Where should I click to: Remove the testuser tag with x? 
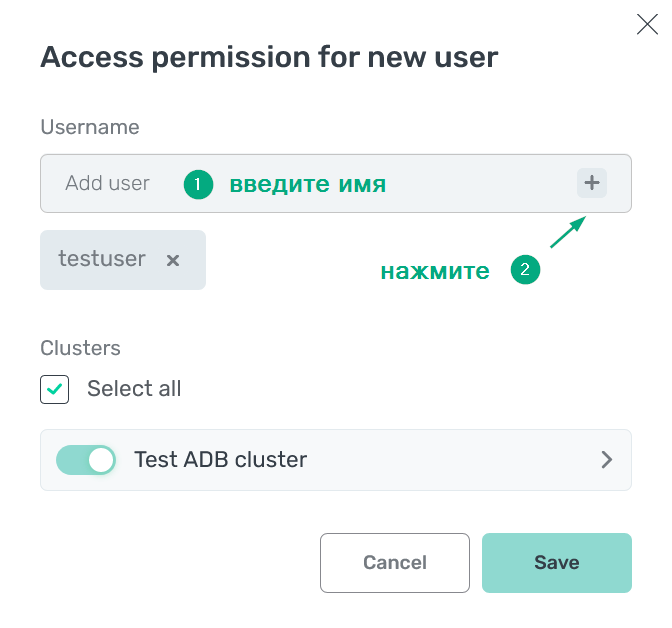[x=173, y=260]
